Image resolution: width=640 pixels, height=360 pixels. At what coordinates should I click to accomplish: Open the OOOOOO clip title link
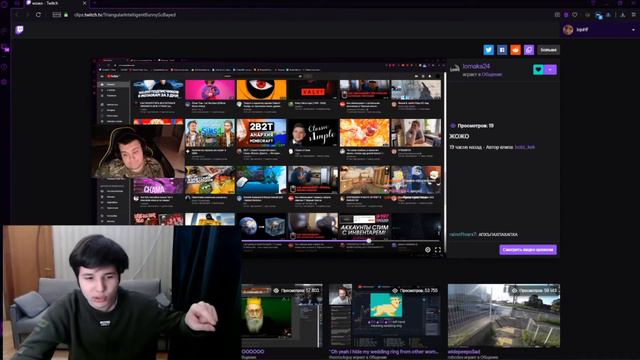(x=253, y=351)
